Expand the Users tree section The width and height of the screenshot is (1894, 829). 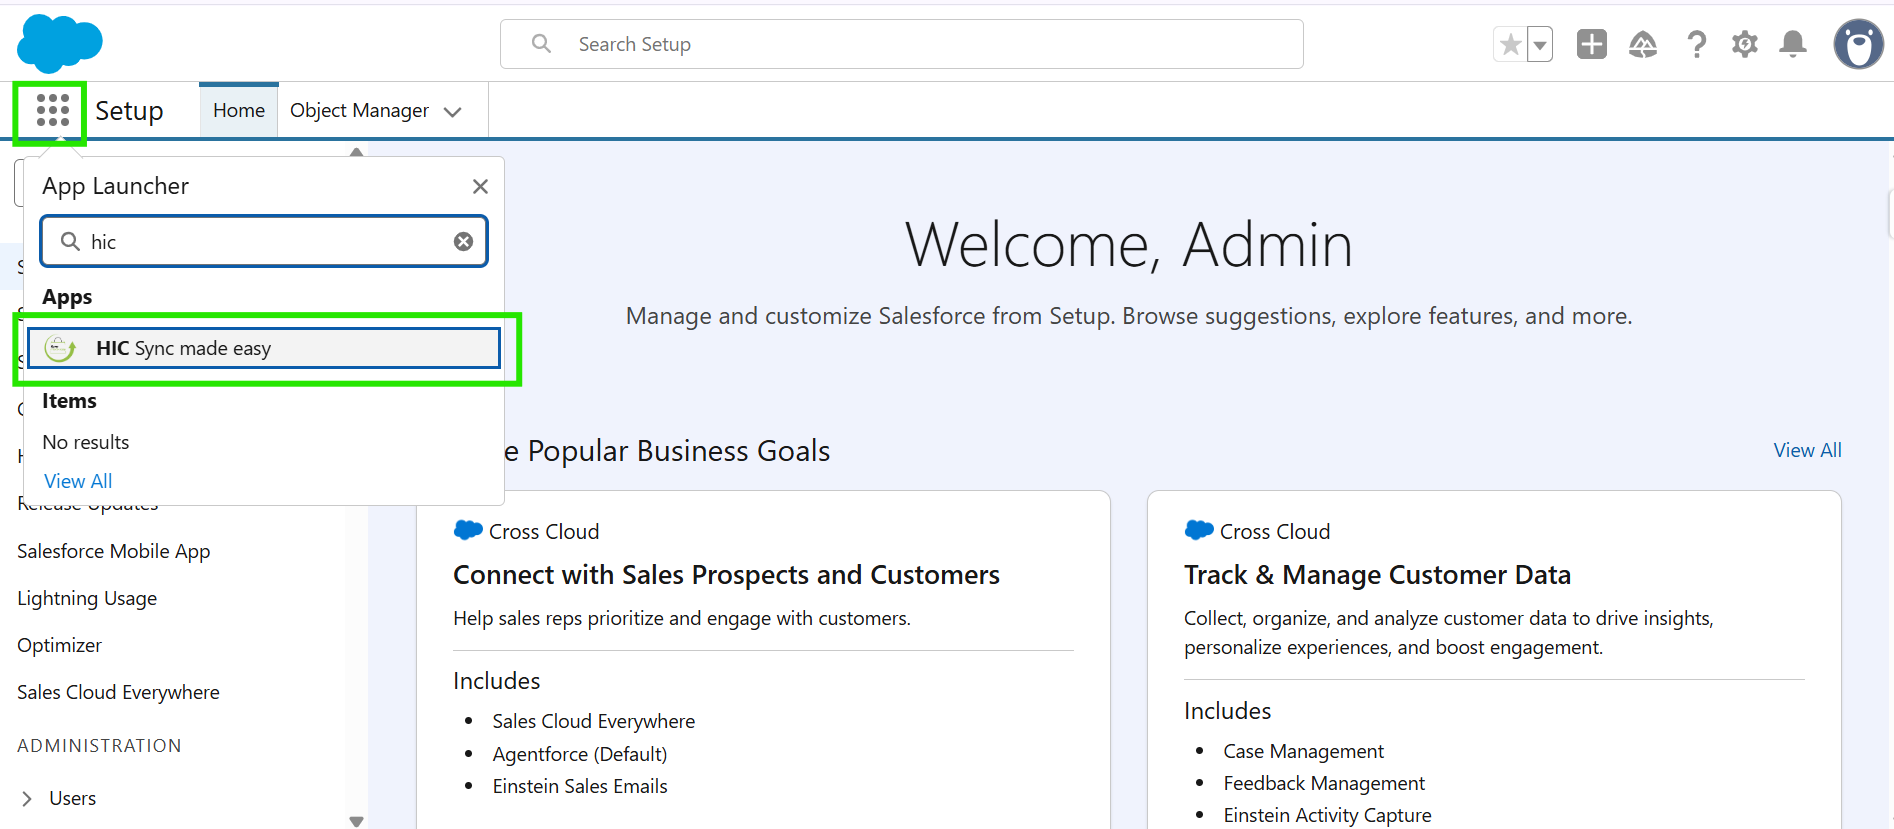[27, 798]
